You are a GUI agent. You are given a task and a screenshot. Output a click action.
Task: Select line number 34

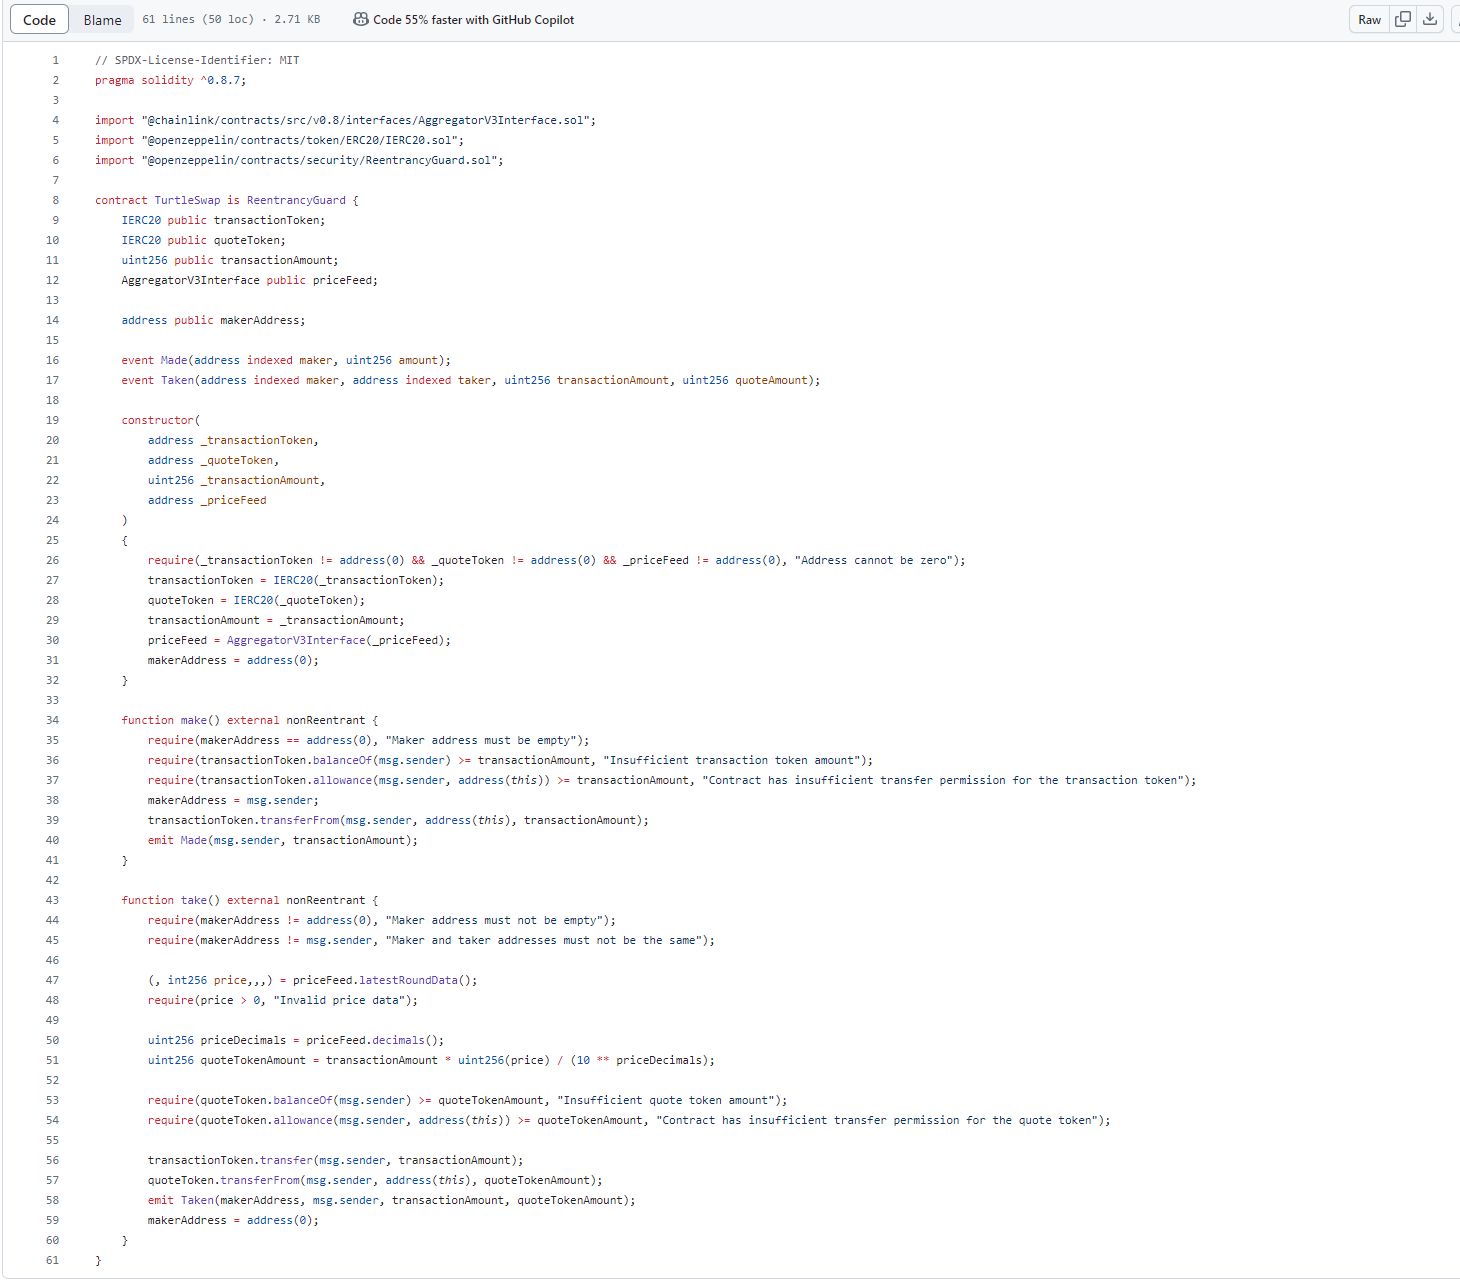[x=52, y=720]
